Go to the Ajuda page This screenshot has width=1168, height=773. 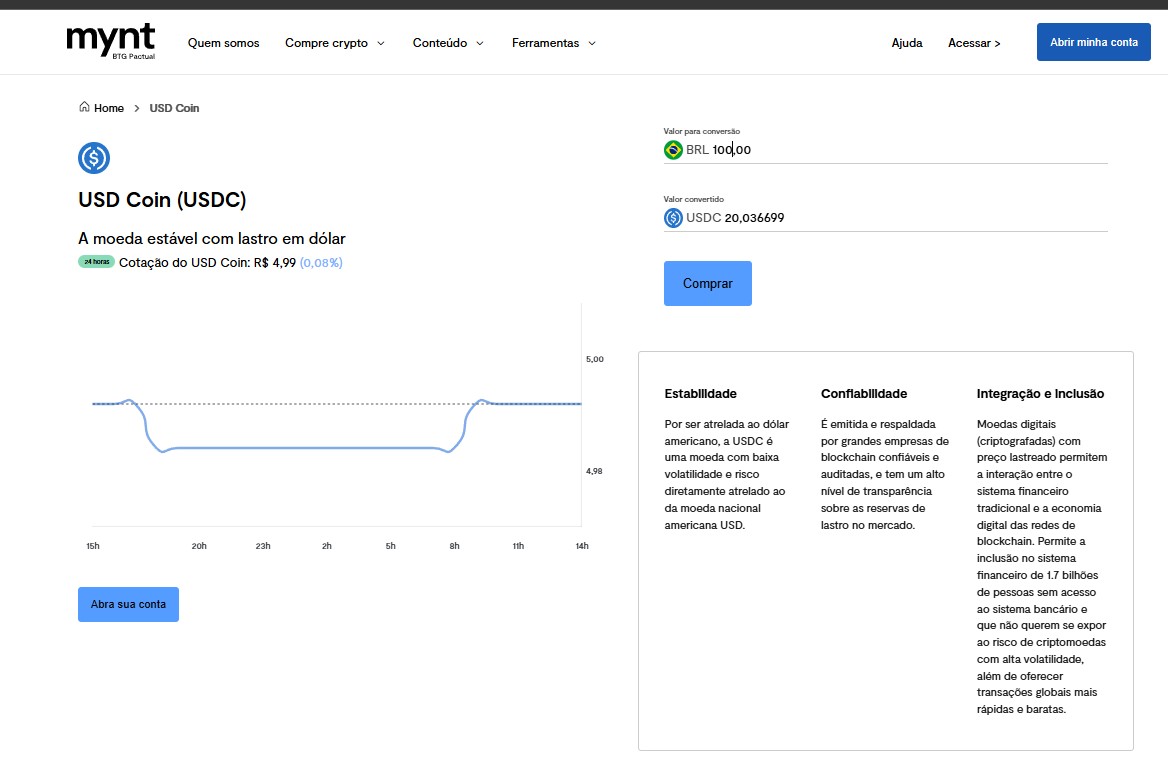(906, 43)
